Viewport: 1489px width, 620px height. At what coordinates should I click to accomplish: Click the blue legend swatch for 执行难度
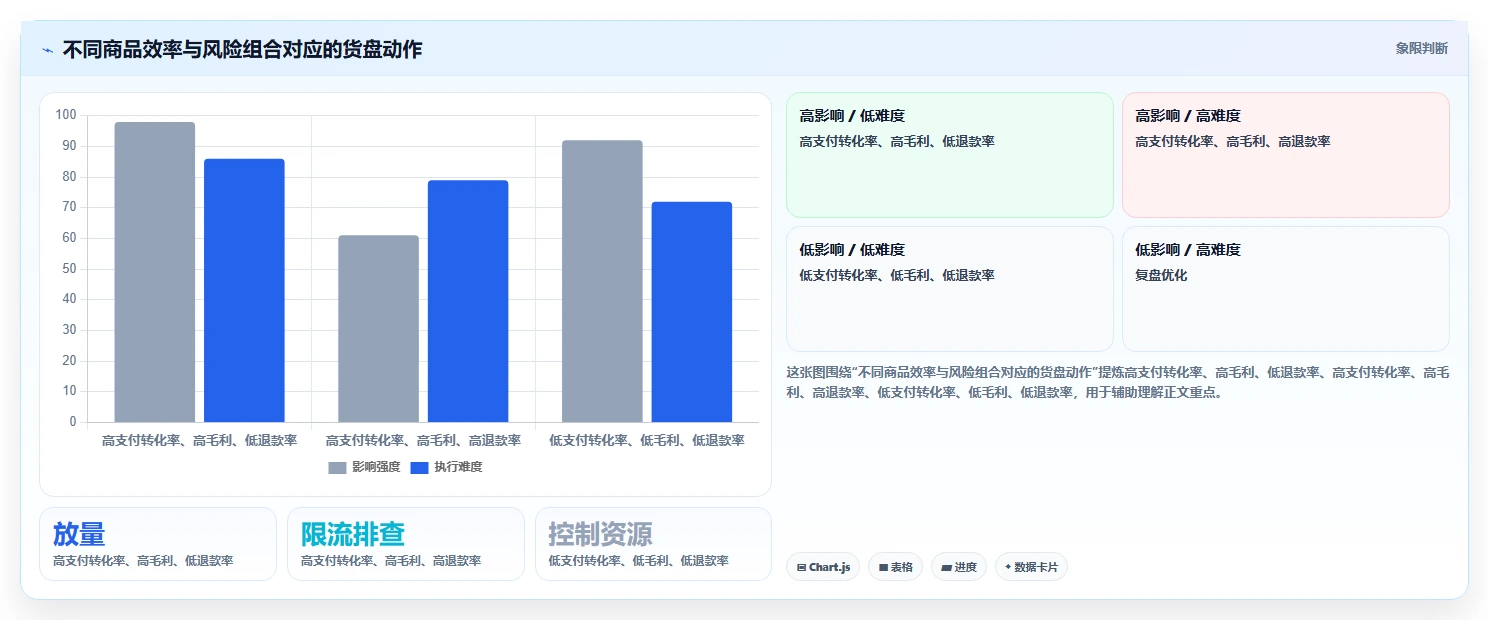(x=419, y=468)
